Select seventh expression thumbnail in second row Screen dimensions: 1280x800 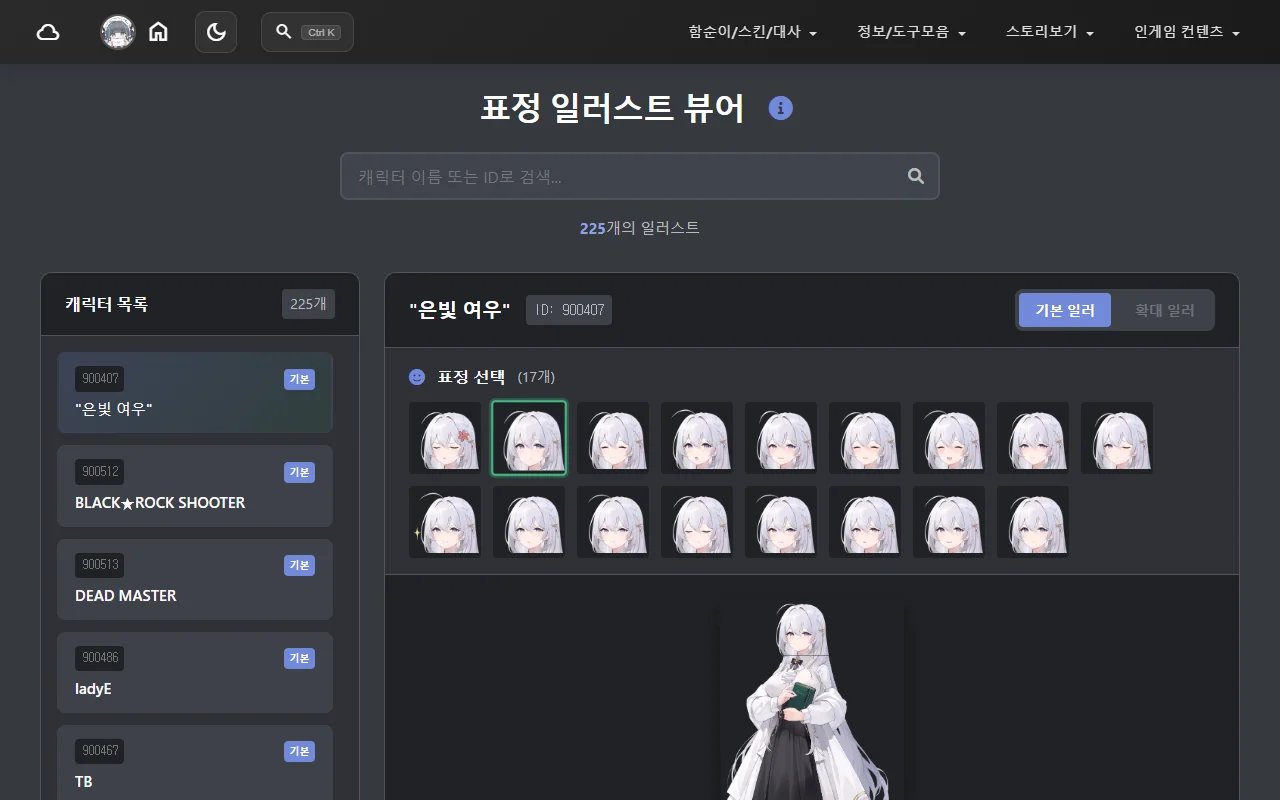click(x=949, y=522)
